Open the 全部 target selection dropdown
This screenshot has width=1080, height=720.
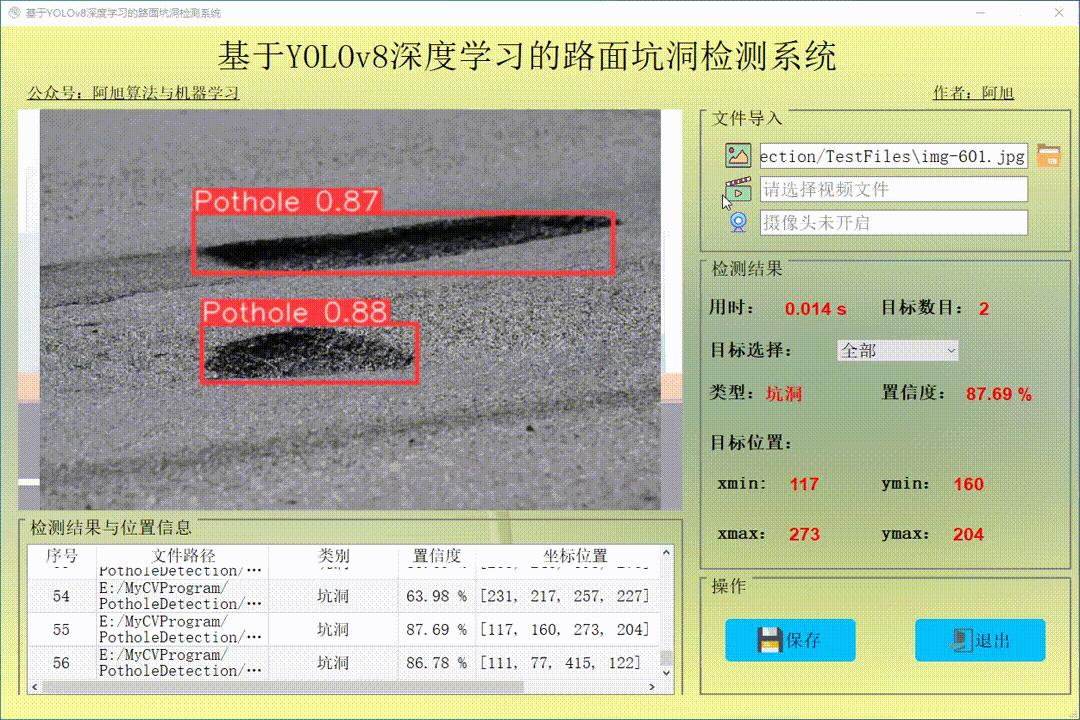pos(896,351)
